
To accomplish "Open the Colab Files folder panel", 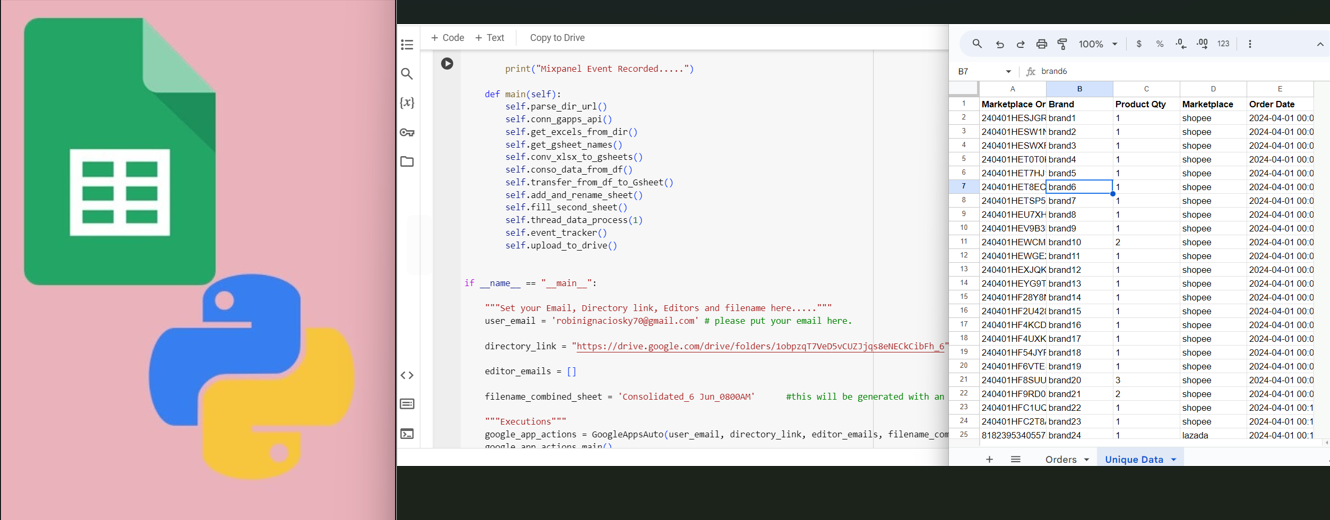I will [407, 161].
